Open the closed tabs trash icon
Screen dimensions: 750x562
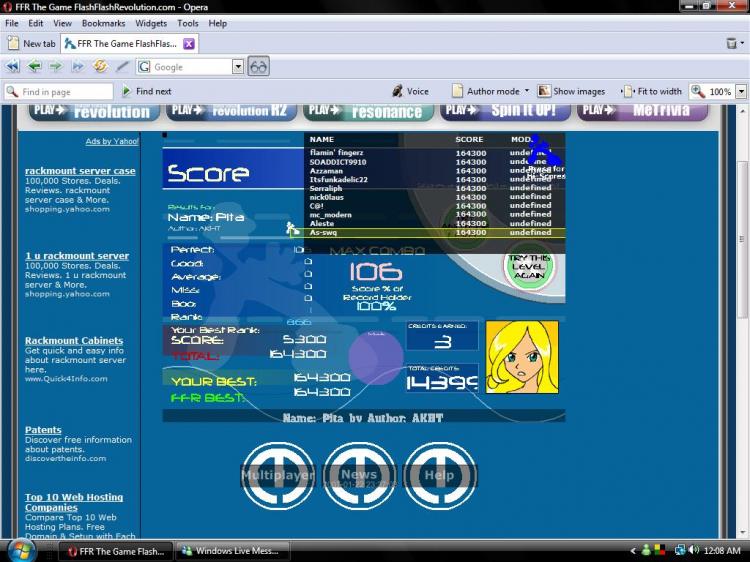[732, 44]
